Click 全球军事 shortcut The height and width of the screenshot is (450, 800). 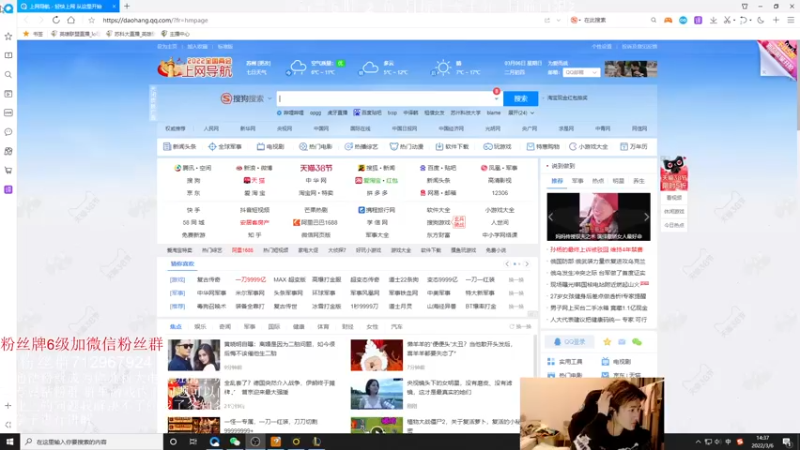(x=225, y=146)
